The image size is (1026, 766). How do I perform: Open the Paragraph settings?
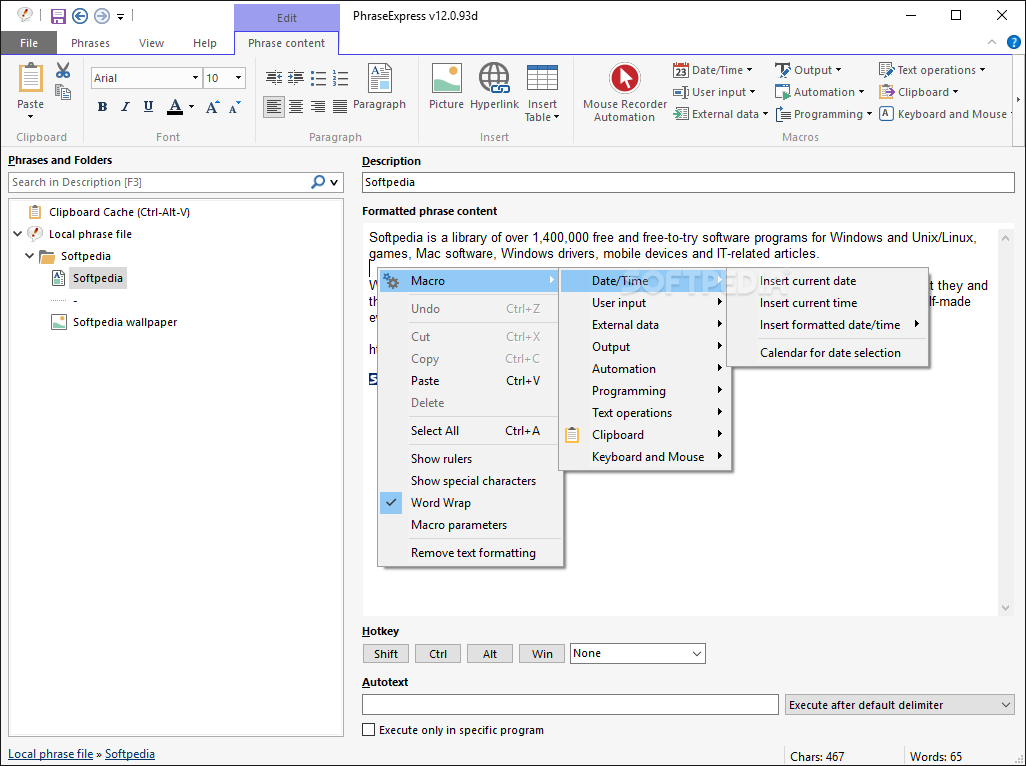[380, 86]
